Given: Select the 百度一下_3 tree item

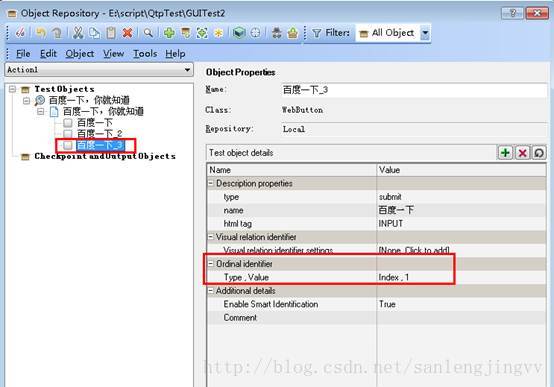Looking at the screenshot, I should (x=100, y=145).
